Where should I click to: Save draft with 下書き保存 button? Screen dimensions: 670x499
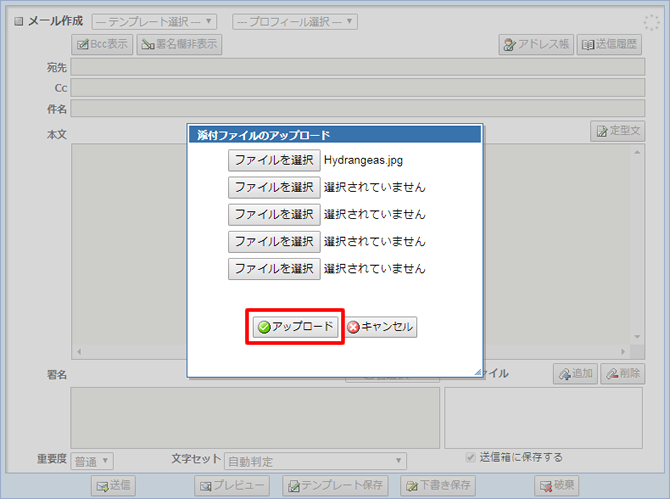coord(438,485)
